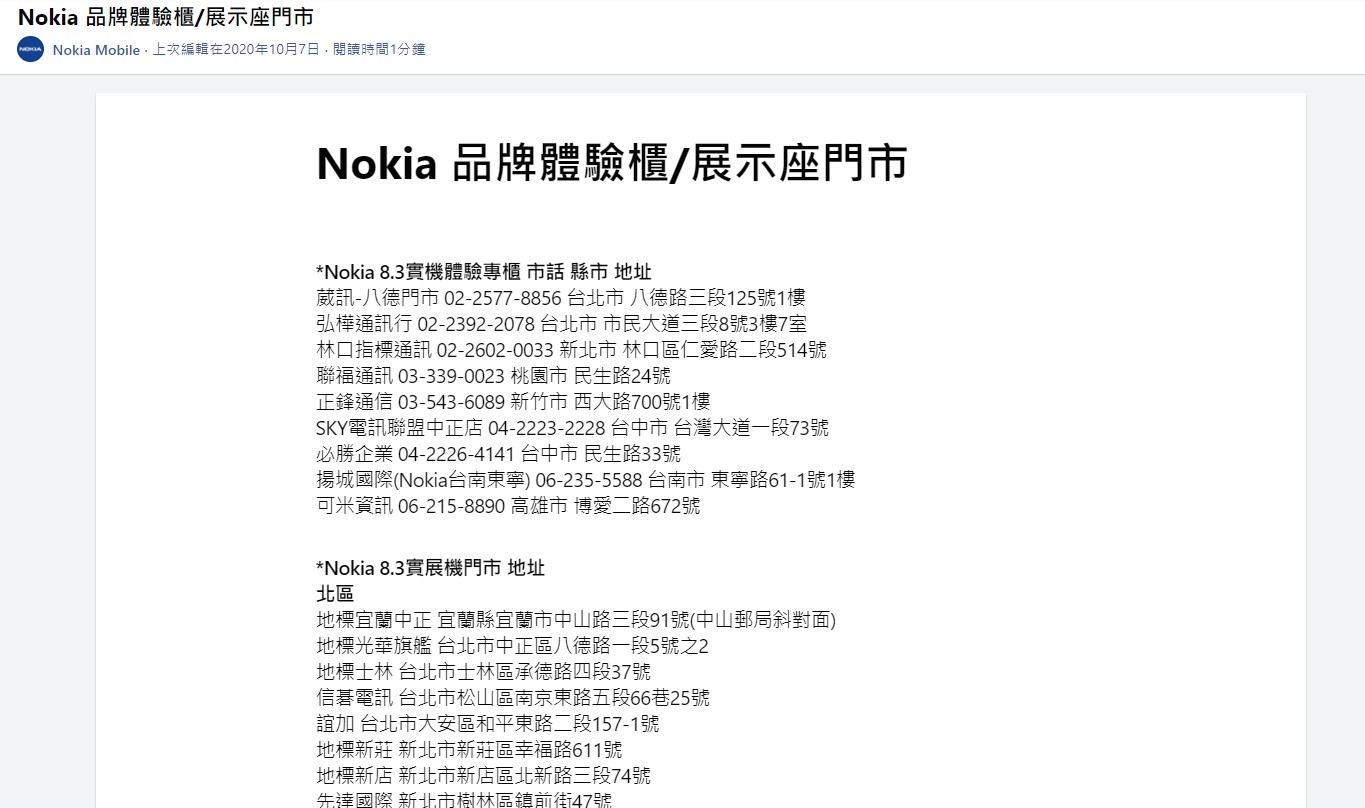Click the 林口指標通訊 store line

(571, 350)
